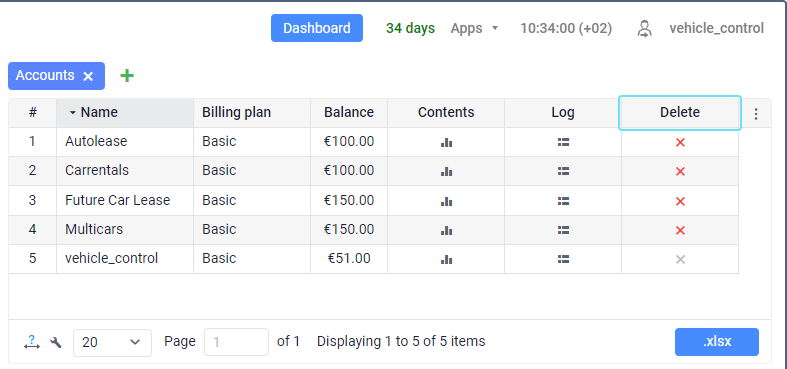The height and width of the screenshot is (369, 787).
Task: Open the rows-per-page dropdown showing 20
Action: pyautogui.click(x=112, y=343)
